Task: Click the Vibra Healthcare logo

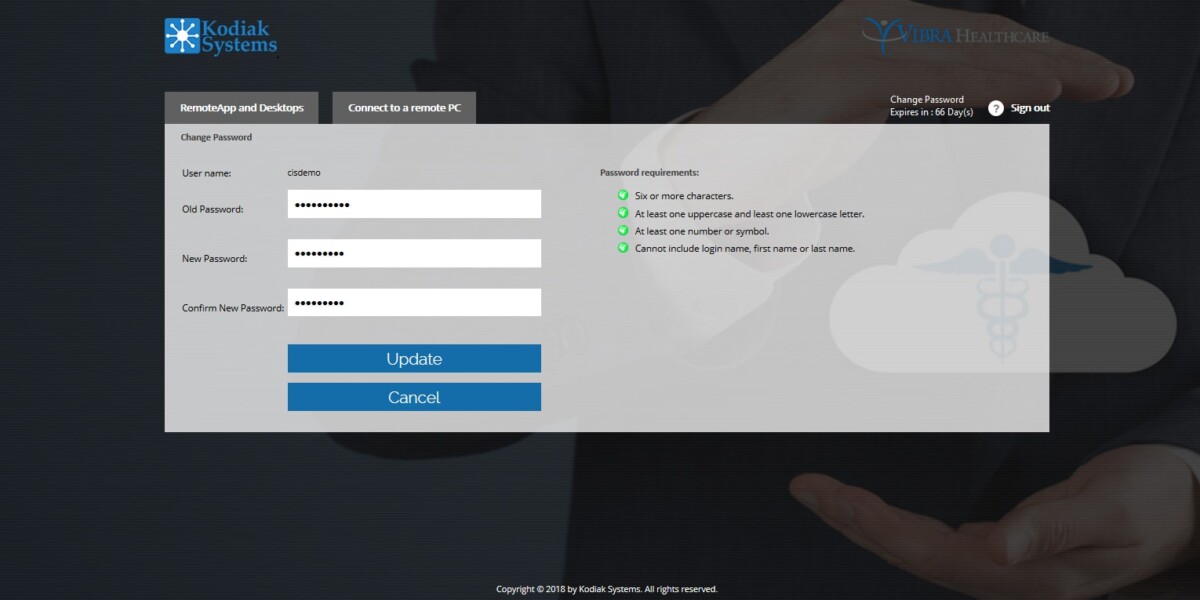Action: click(955, 35)
